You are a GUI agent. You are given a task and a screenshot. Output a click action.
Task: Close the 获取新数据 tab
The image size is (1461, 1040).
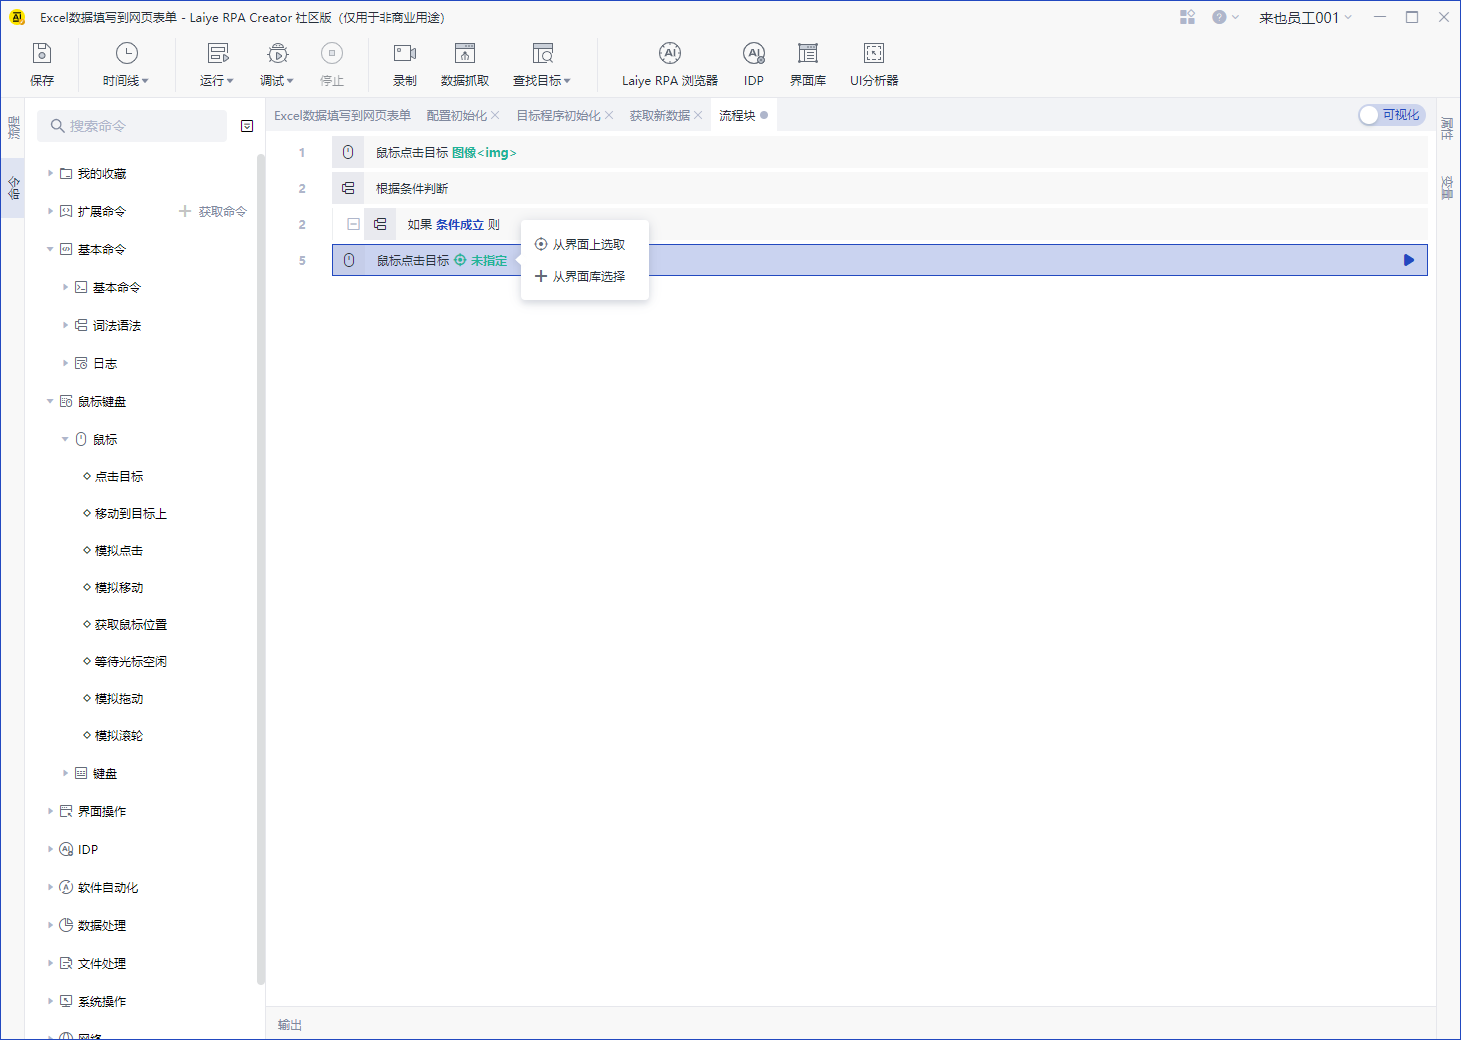point(698,116)
